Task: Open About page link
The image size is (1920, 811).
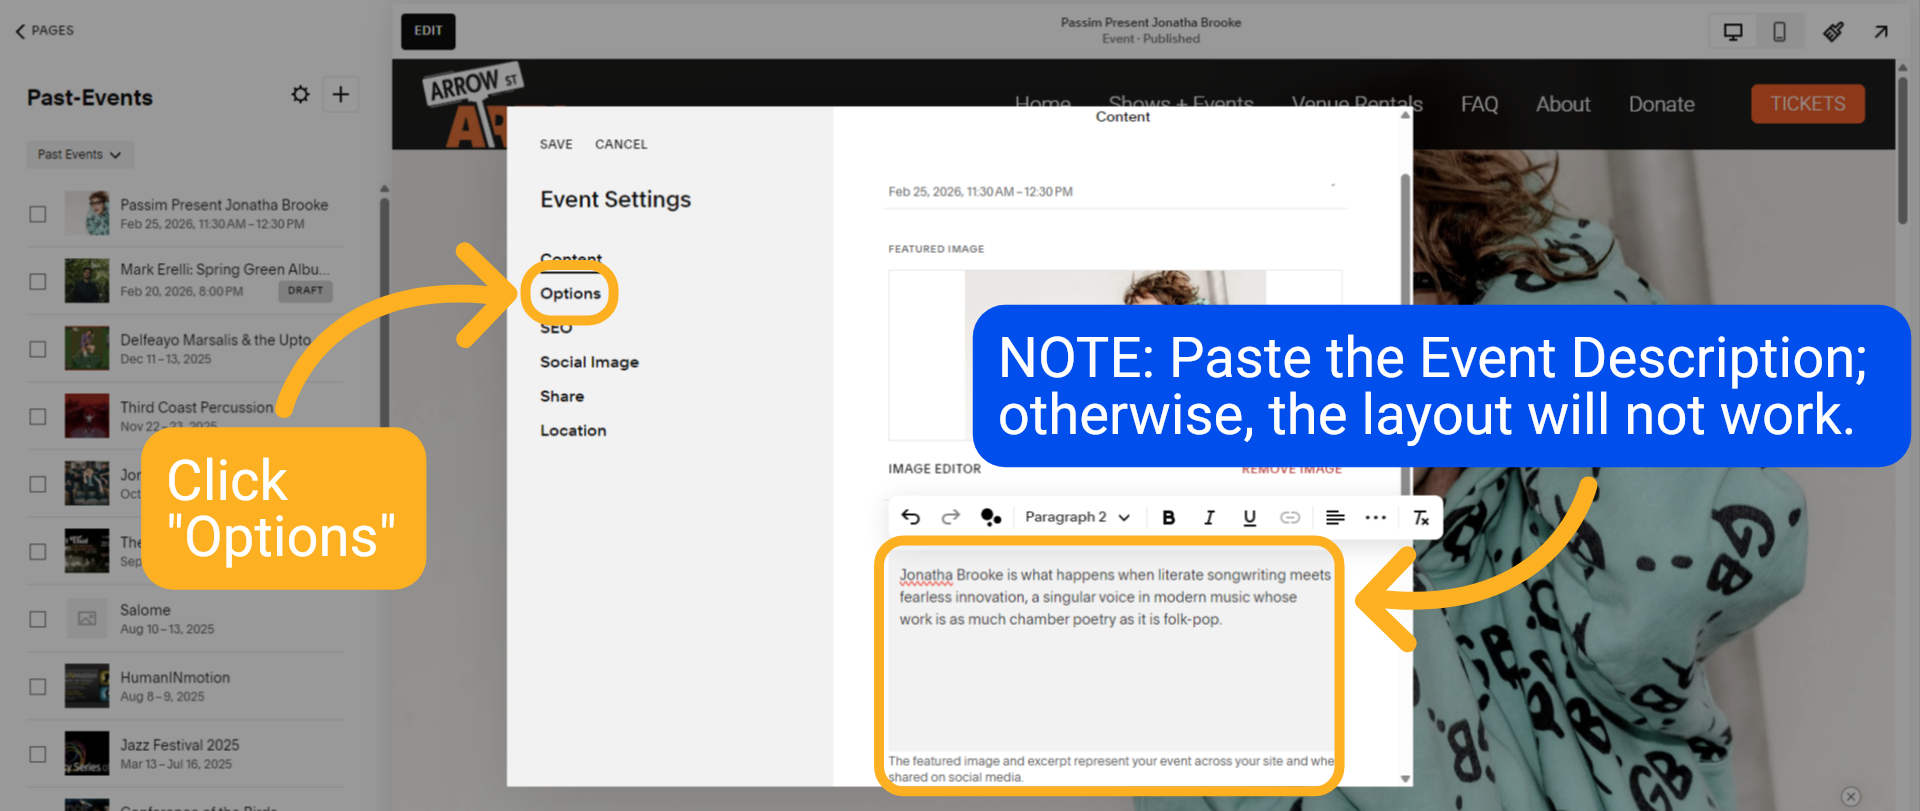Action: 1563,104
